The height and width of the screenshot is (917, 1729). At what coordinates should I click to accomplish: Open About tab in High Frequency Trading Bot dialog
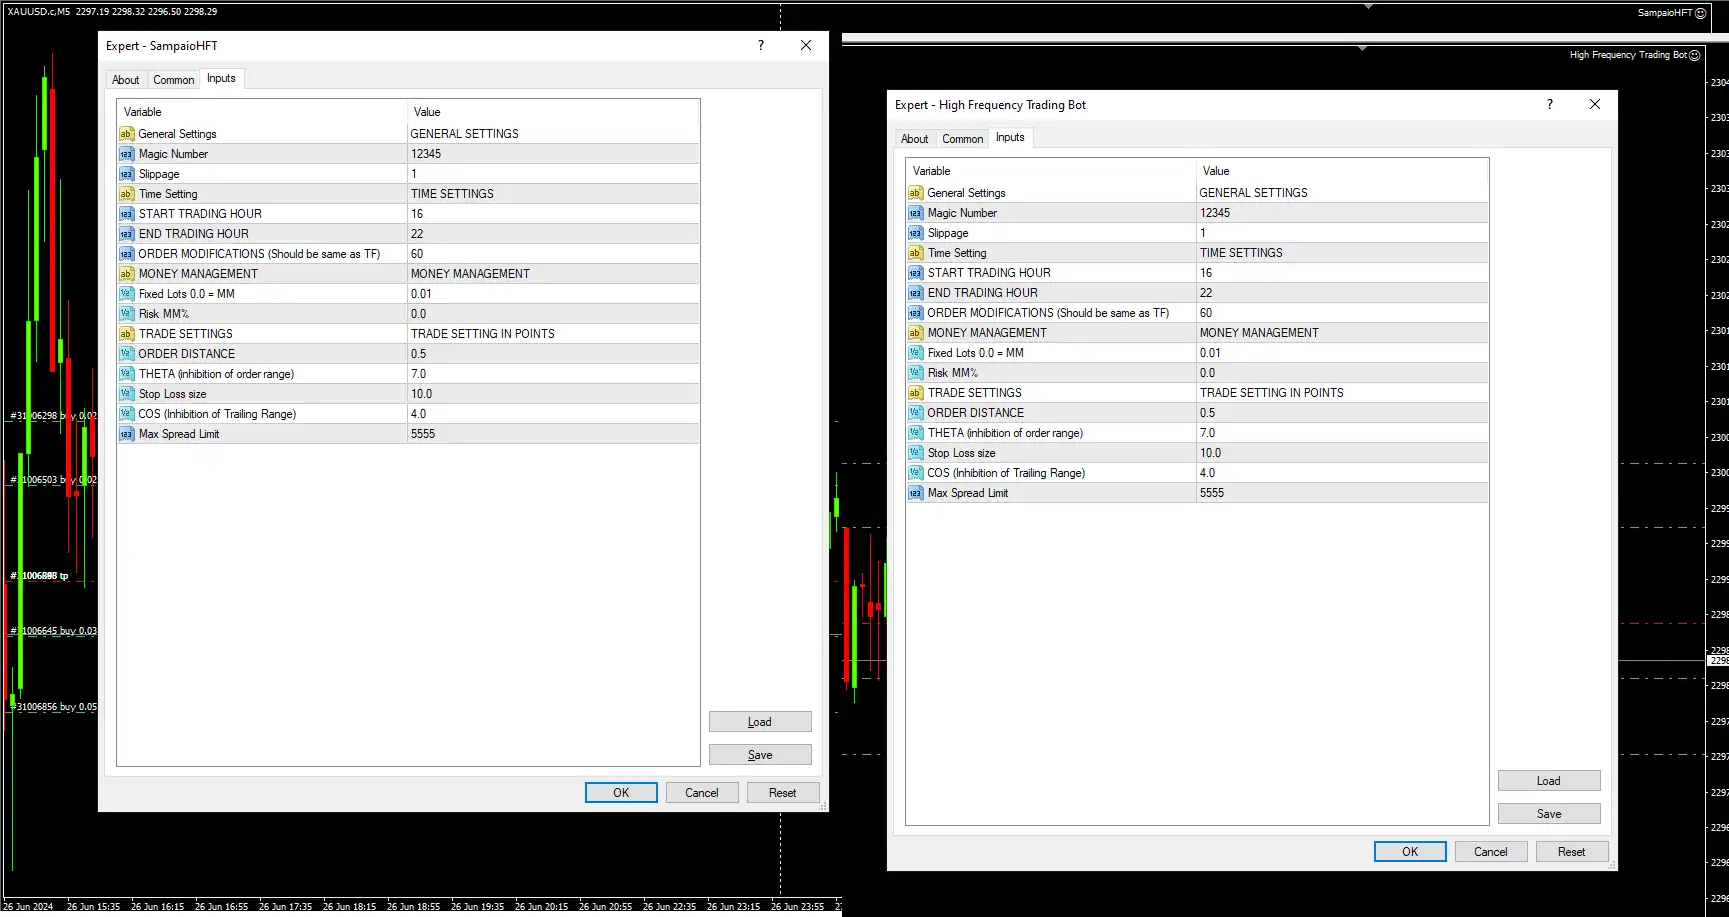coord(915,139)
